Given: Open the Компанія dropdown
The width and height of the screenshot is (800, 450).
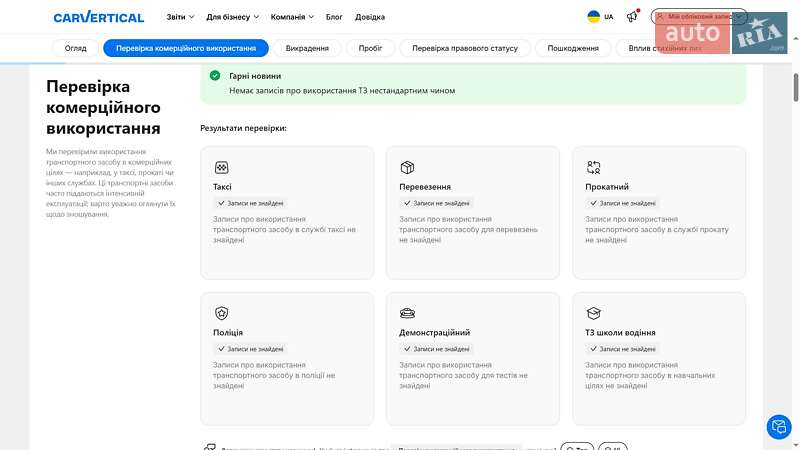Looking at the screenshot, I should (292, 17).
